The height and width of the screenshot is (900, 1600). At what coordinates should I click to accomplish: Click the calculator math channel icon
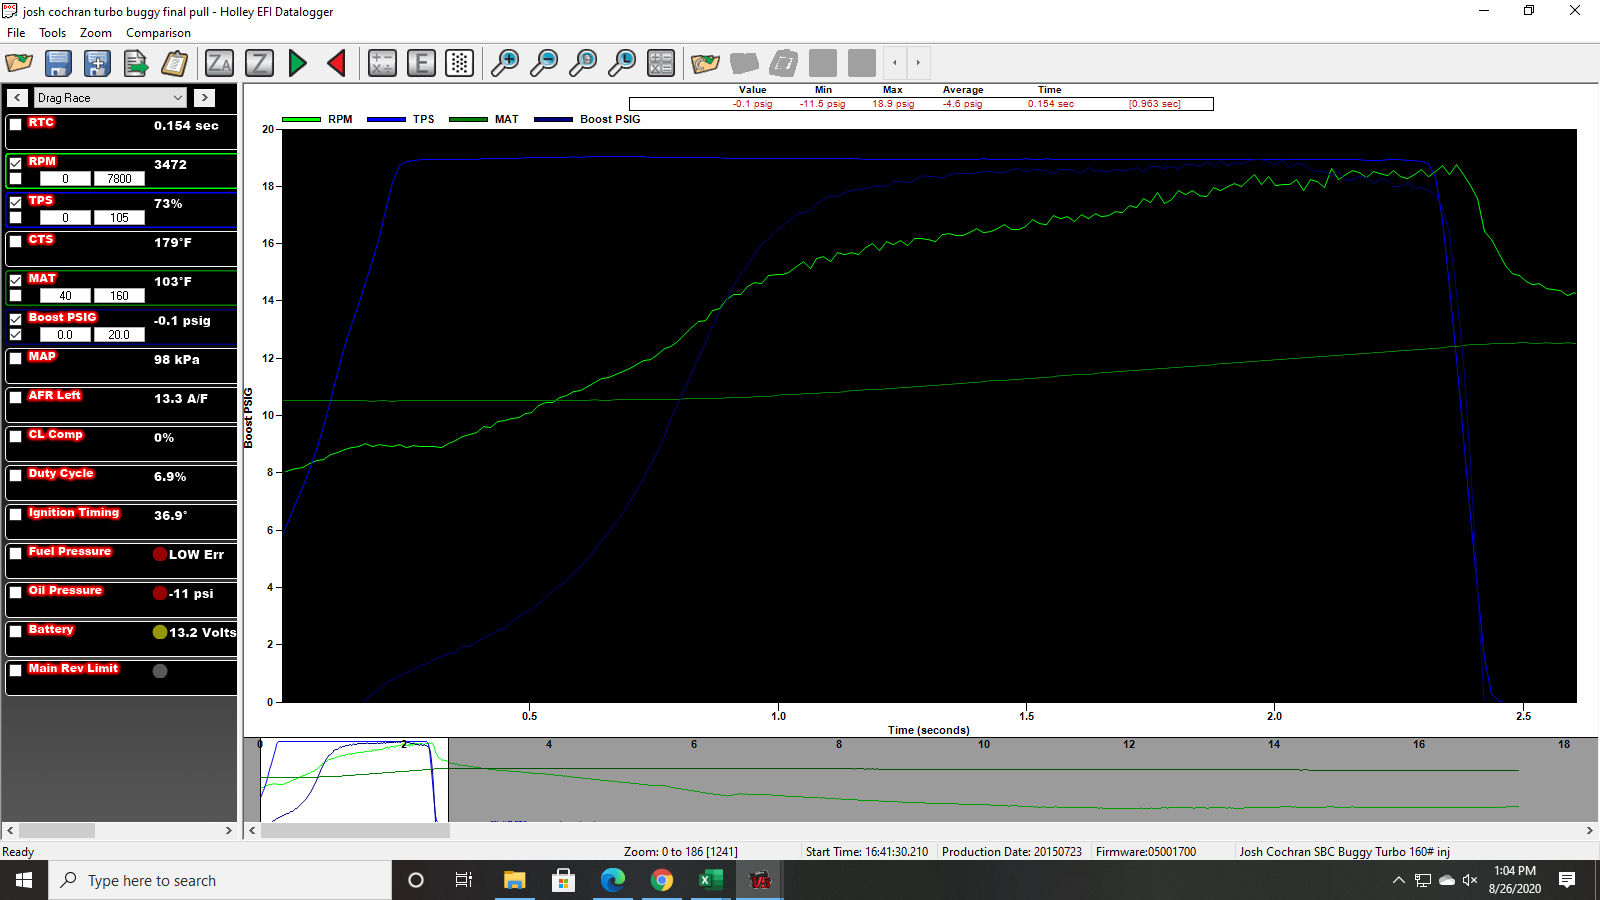(382, 63)
